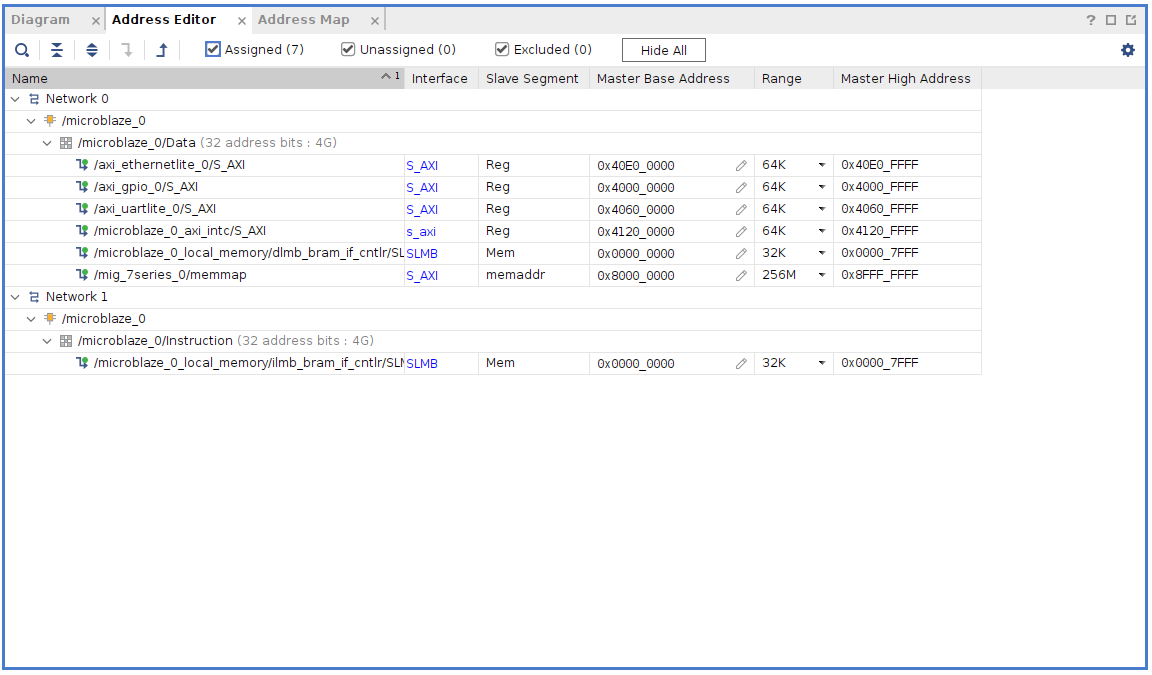Click pencil icon beside 0x8000_0000 base address
The height and width of the screenshot is (675, 1152).
coord(741,276)
